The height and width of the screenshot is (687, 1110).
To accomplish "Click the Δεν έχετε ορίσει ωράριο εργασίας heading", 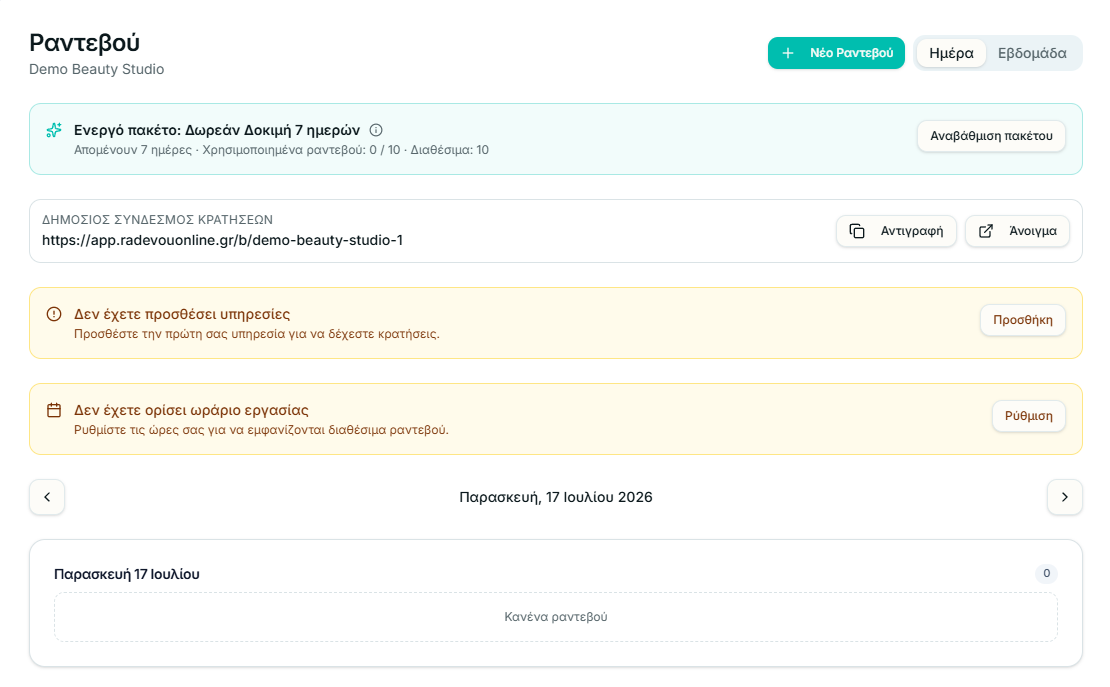I will 191,410.
